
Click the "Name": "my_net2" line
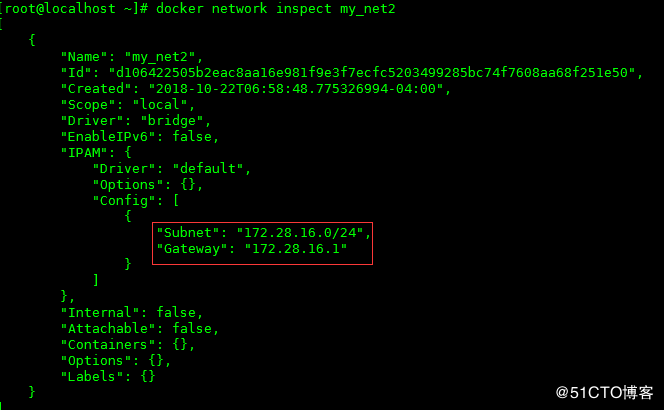132,57
